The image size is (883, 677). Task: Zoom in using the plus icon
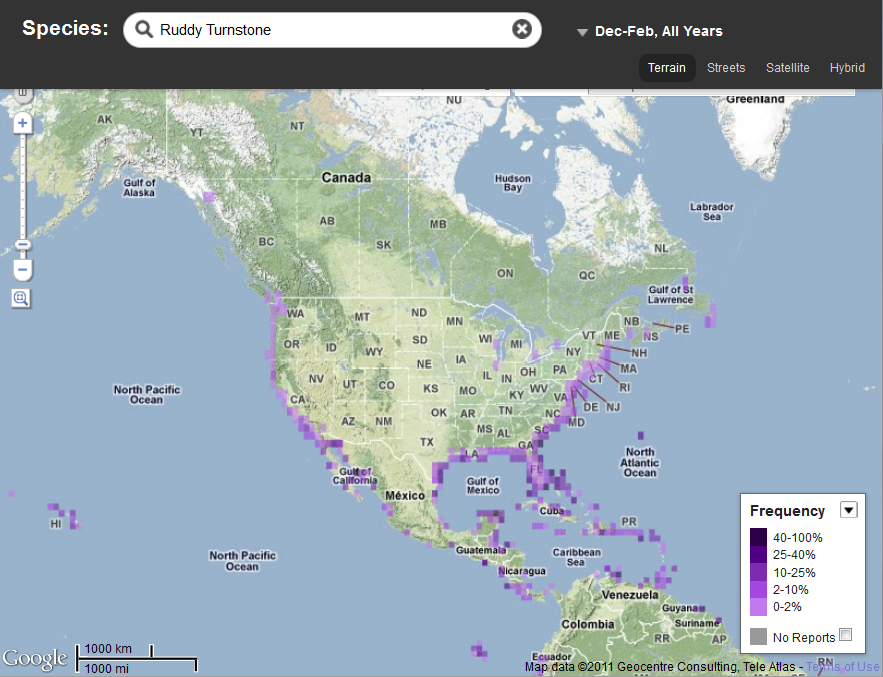click(x=22, y=123)
